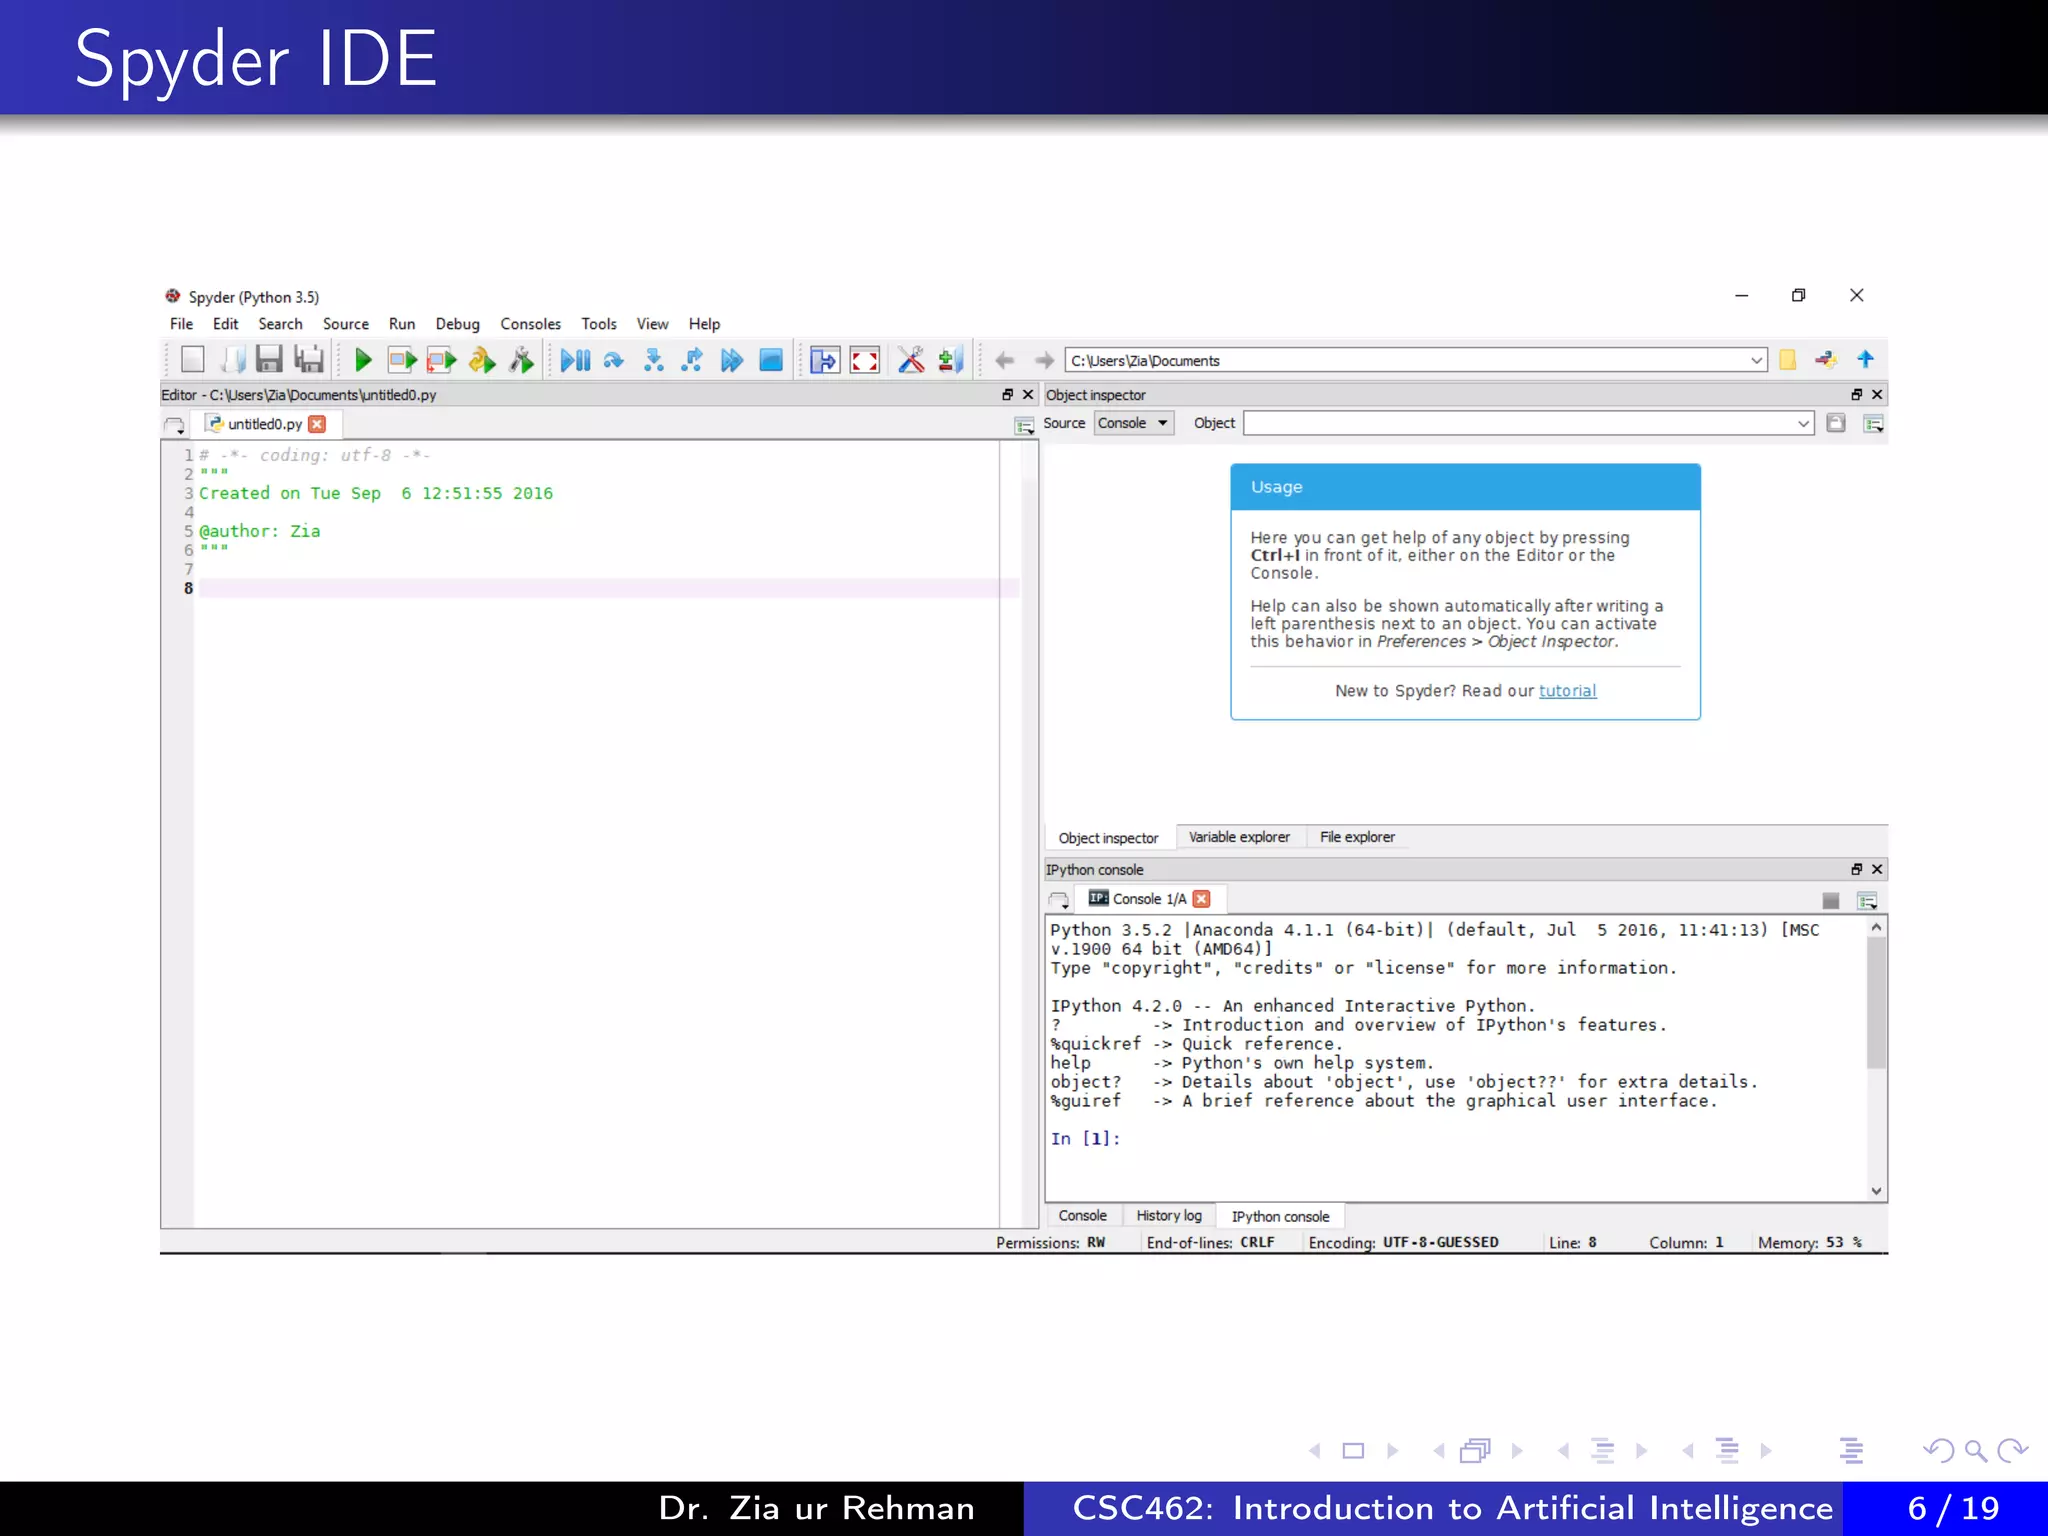This screenshot has height=1536, width=2048.
Task: Step into function debug icon
Action: point(653,360)
